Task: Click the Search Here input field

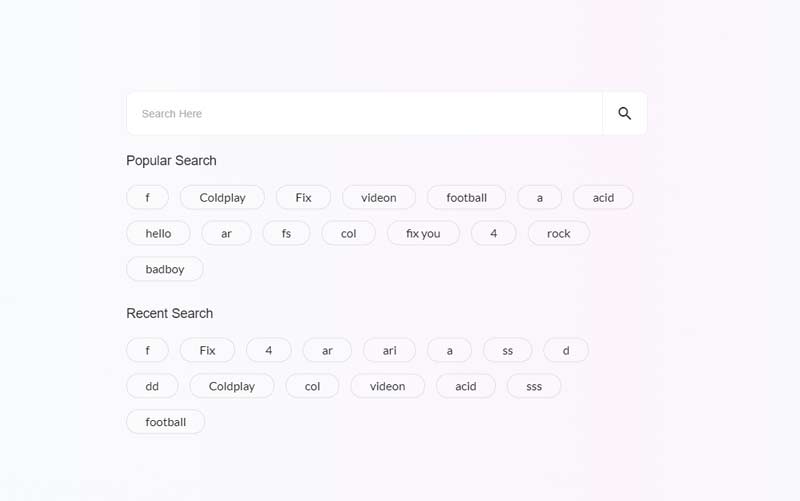Action: click(x=365, y=114)
